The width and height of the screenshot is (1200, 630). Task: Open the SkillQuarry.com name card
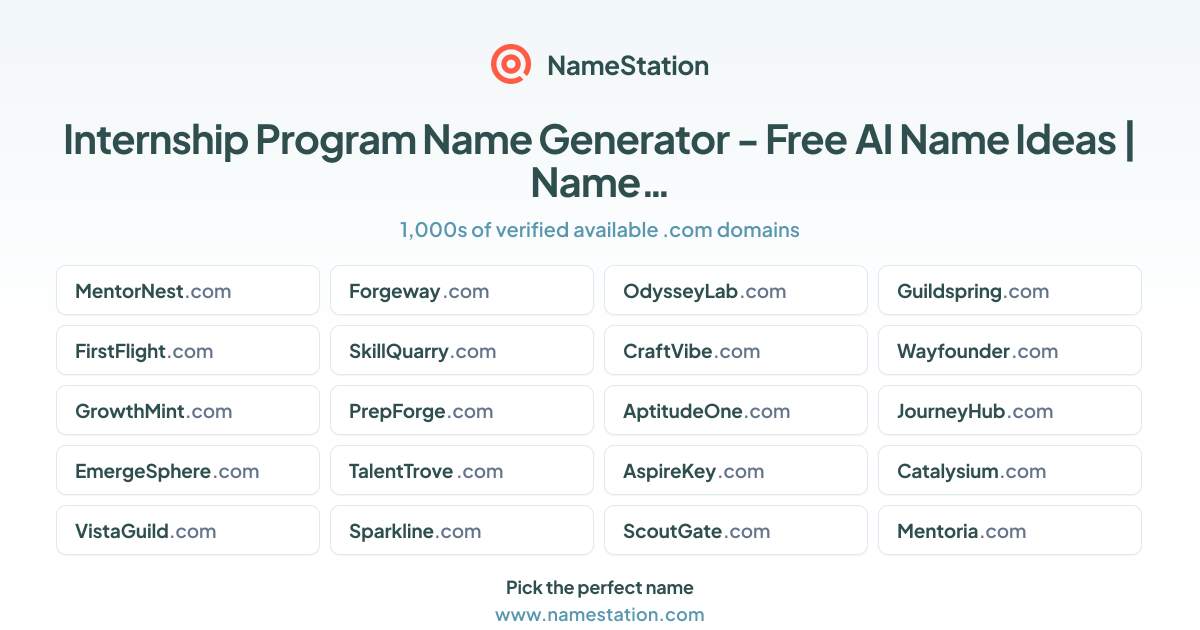click(462, 351)
